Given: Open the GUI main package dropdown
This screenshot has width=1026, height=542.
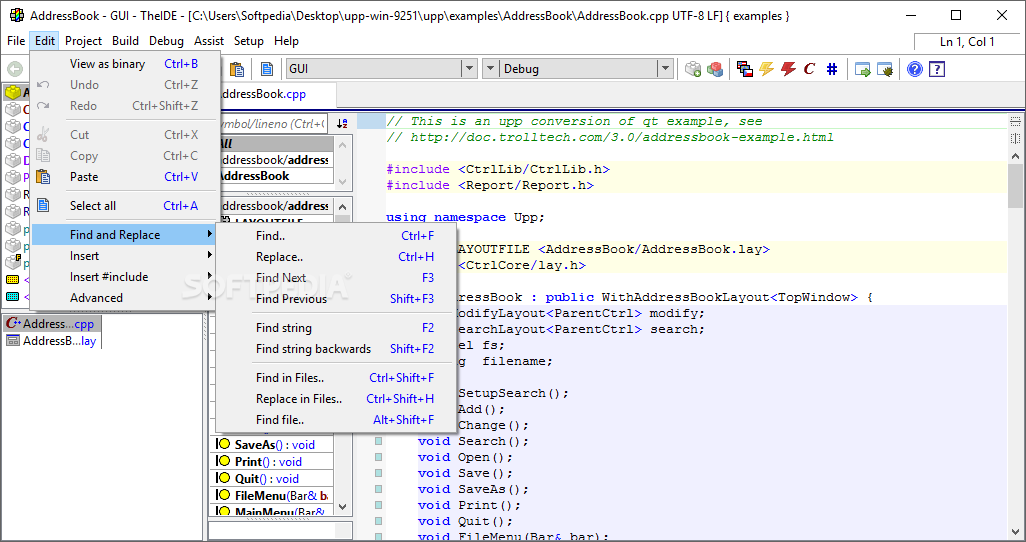Looking at the screenshot, I should tap(381, 69).
